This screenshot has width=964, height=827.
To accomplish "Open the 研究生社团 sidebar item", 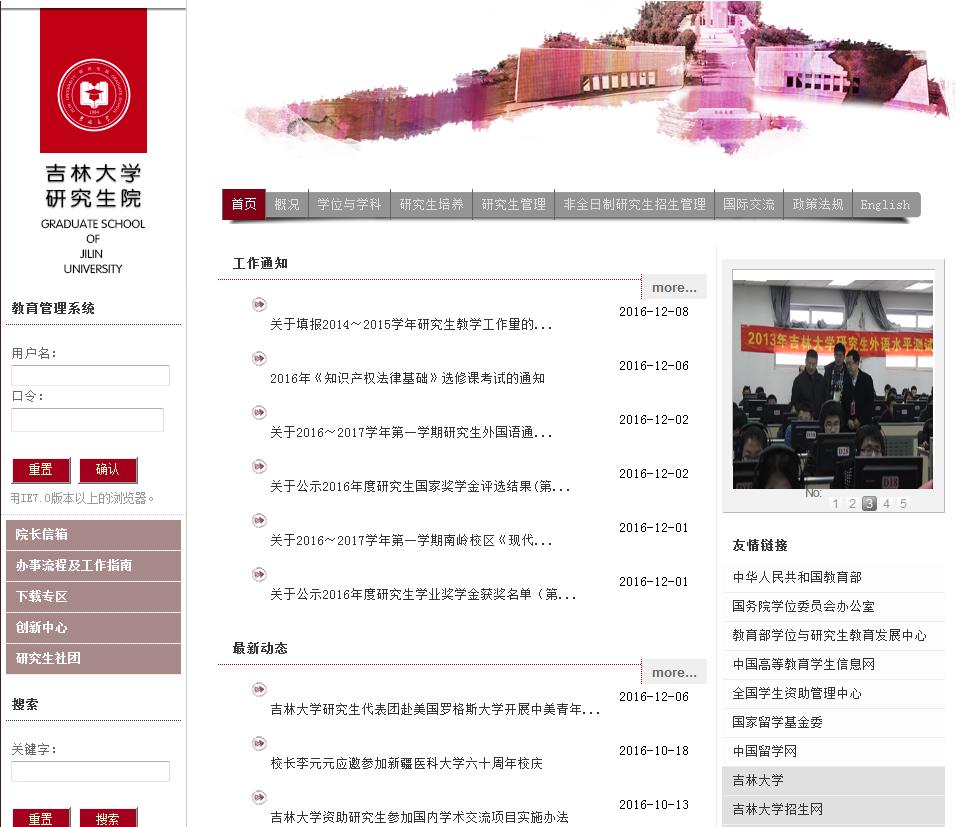I will click(x=93, y=659).
